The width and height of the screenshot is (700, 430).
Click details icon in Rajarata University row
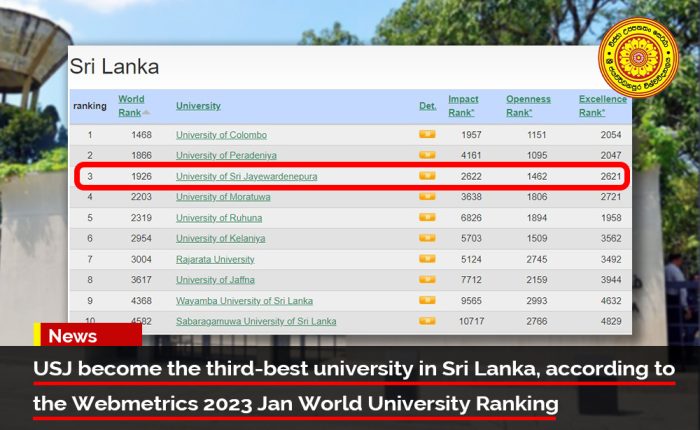pos(427,260)
